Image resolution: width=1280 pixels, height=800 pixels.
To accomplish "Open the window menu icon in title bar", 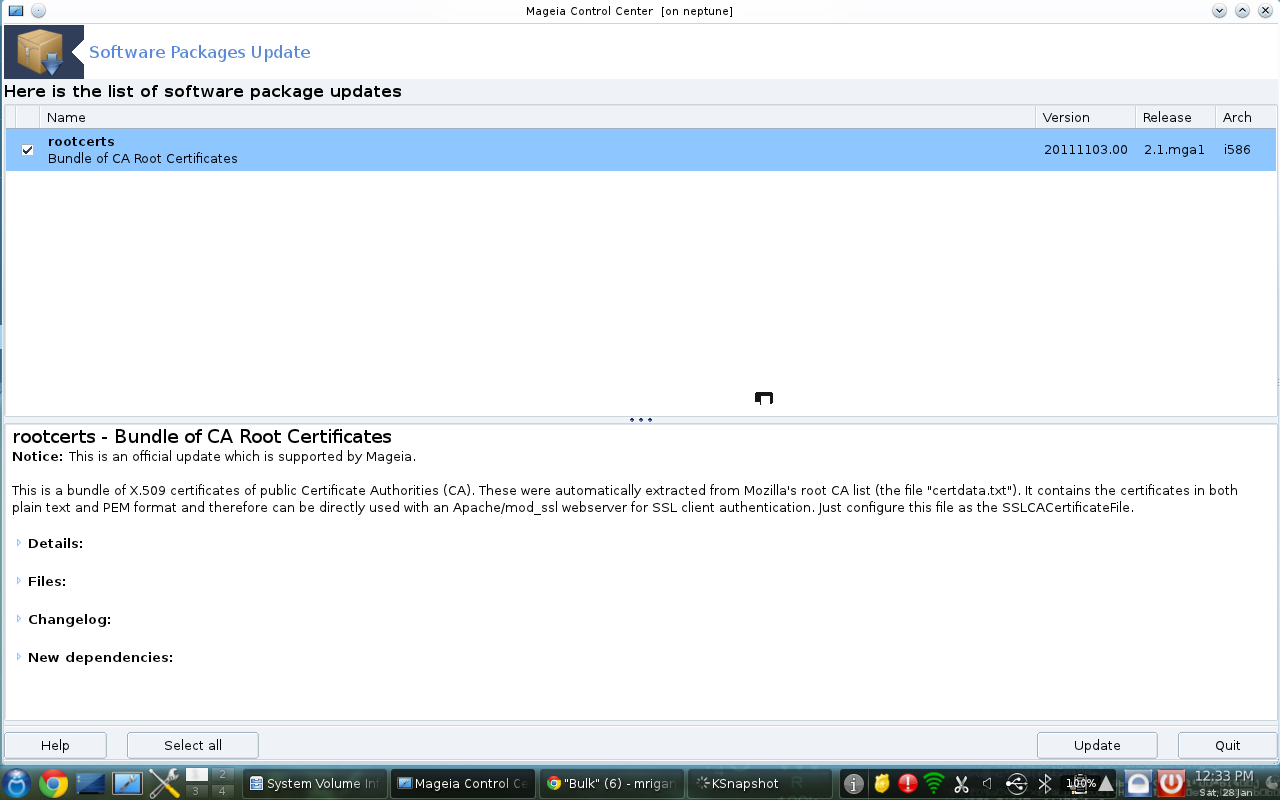I will click(x=16, y=11).
